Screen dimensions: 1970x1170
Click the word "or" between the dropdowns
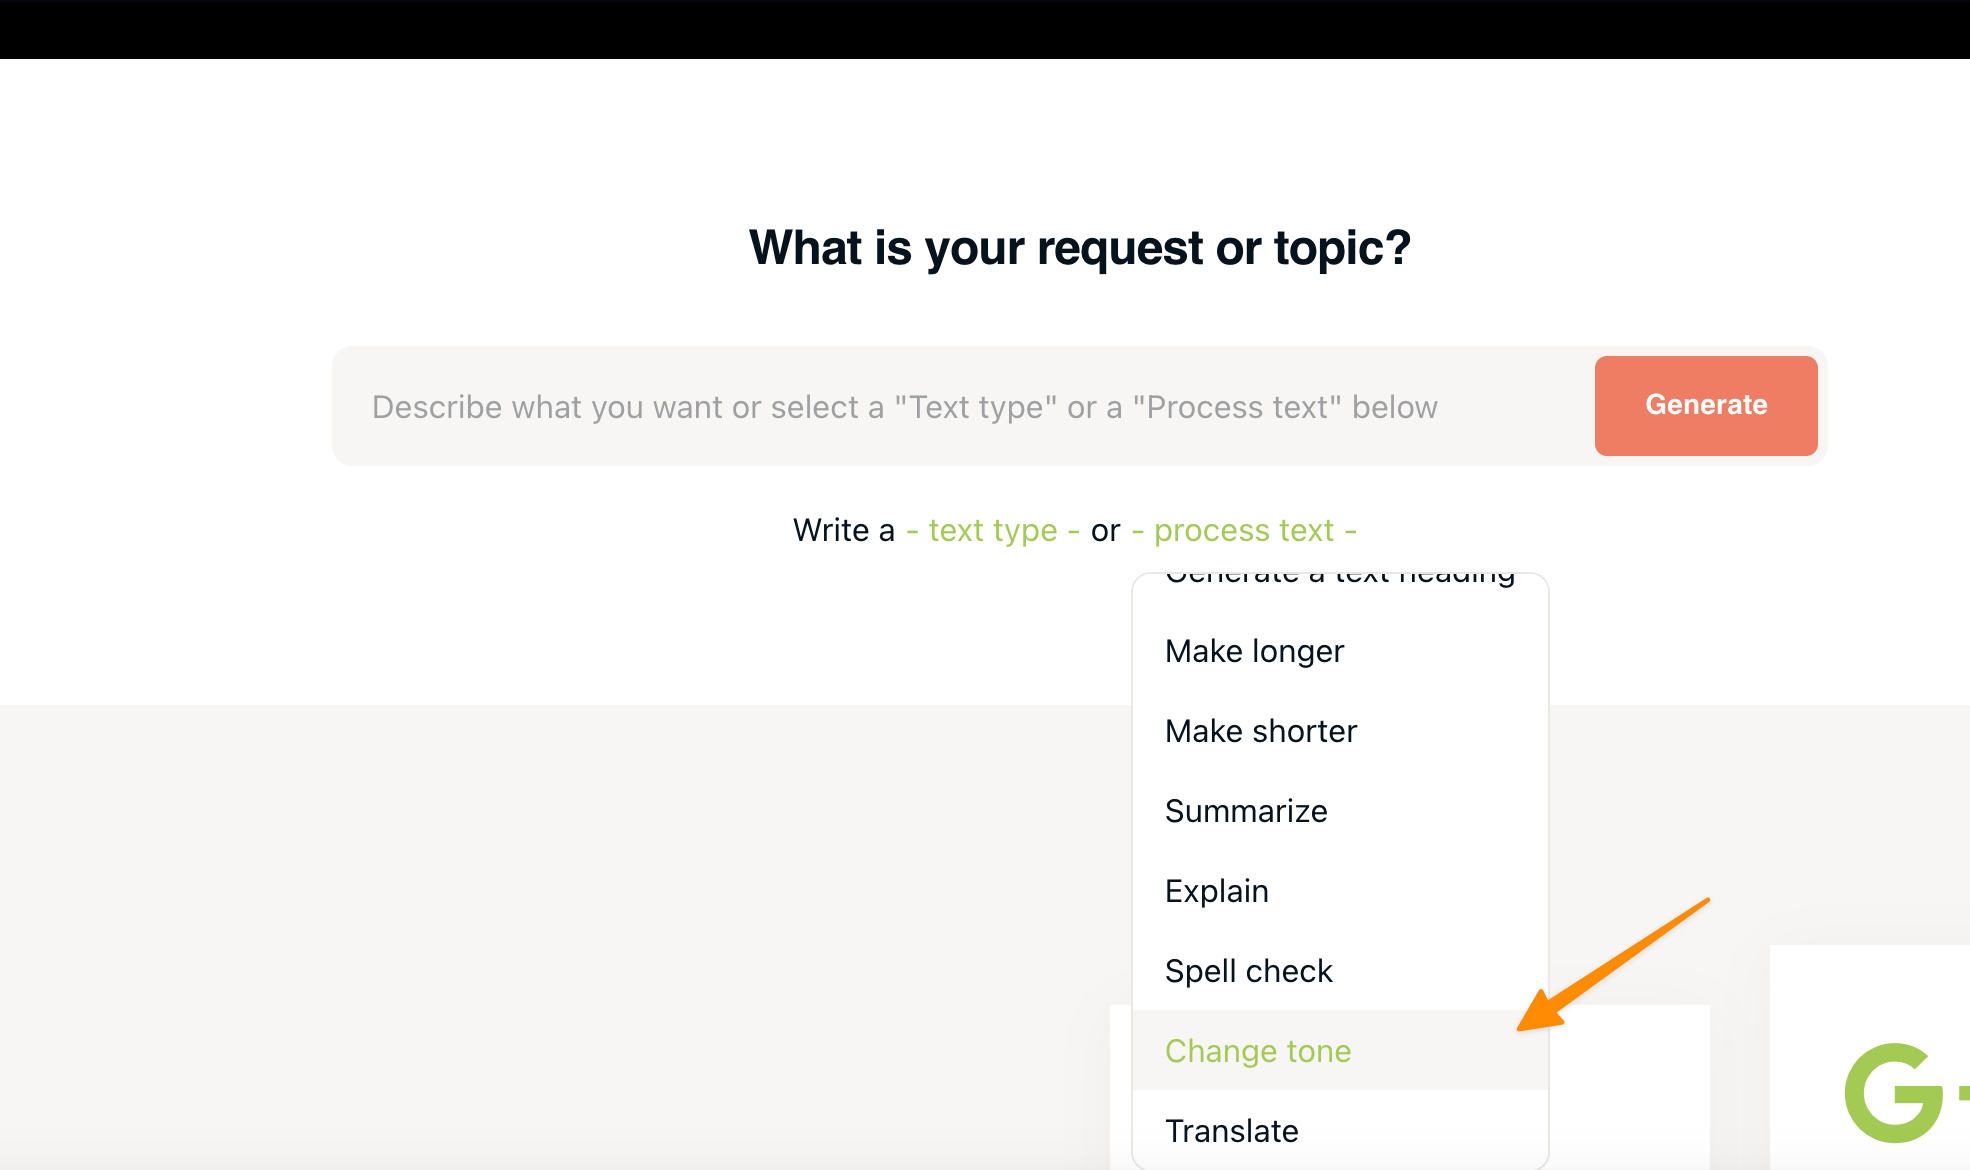point(1105,530)
